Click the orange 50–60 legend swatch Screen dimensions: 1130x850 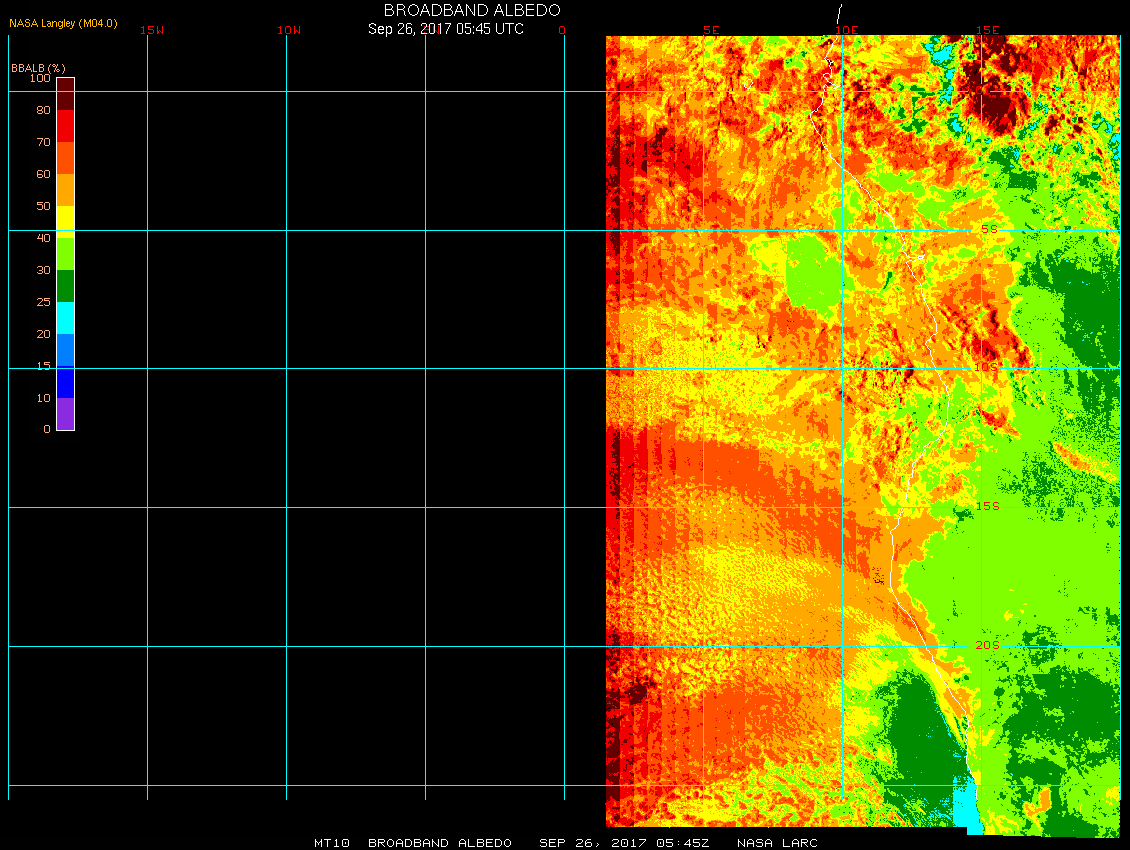(x=66, y=190)
